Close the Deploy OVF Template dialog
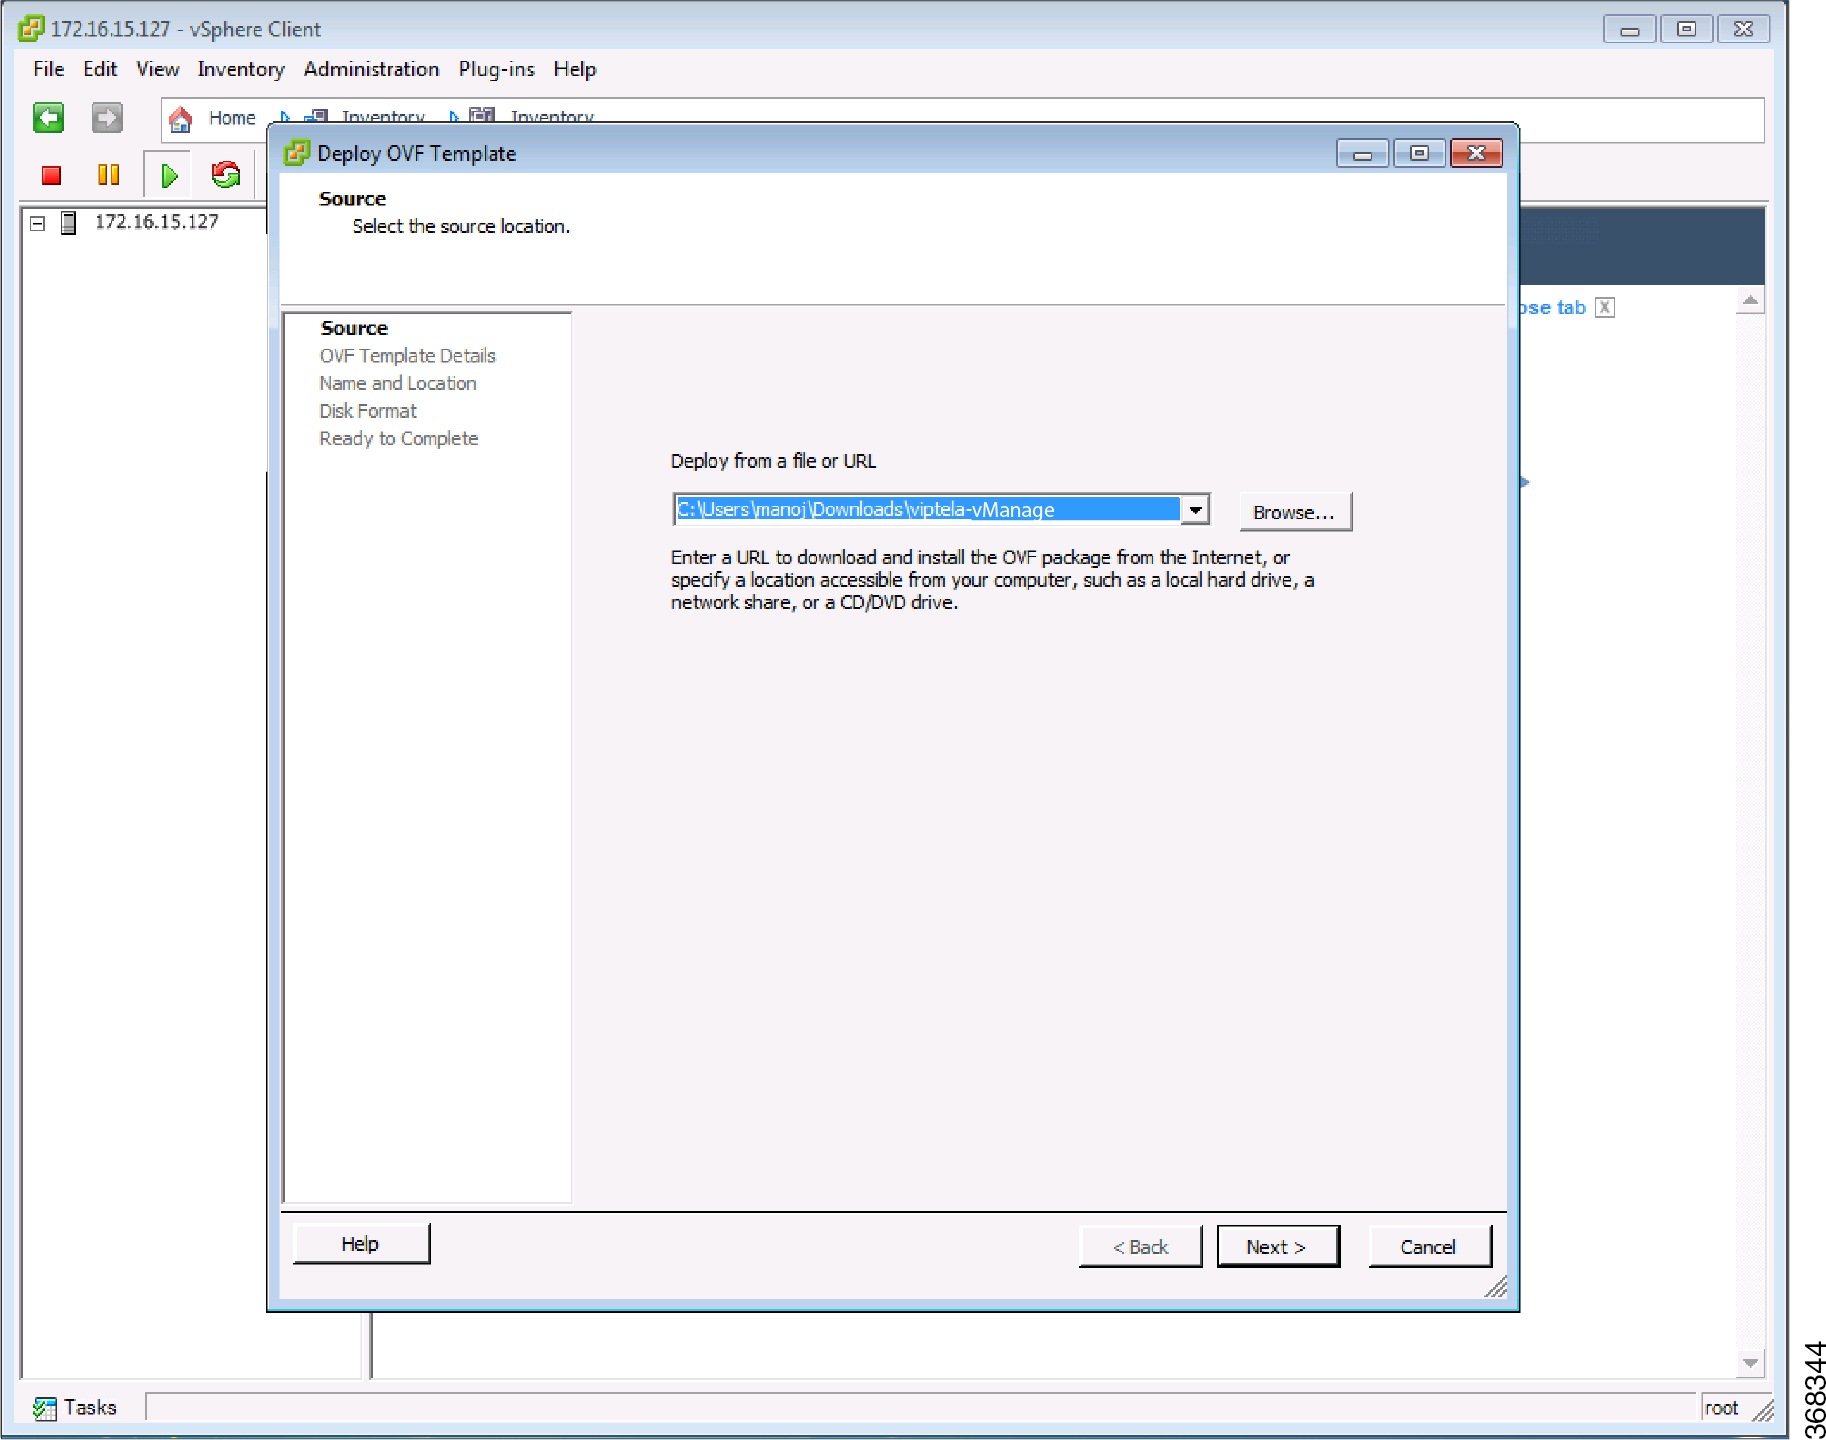 pyautogui.click(x=1476, y=153)
